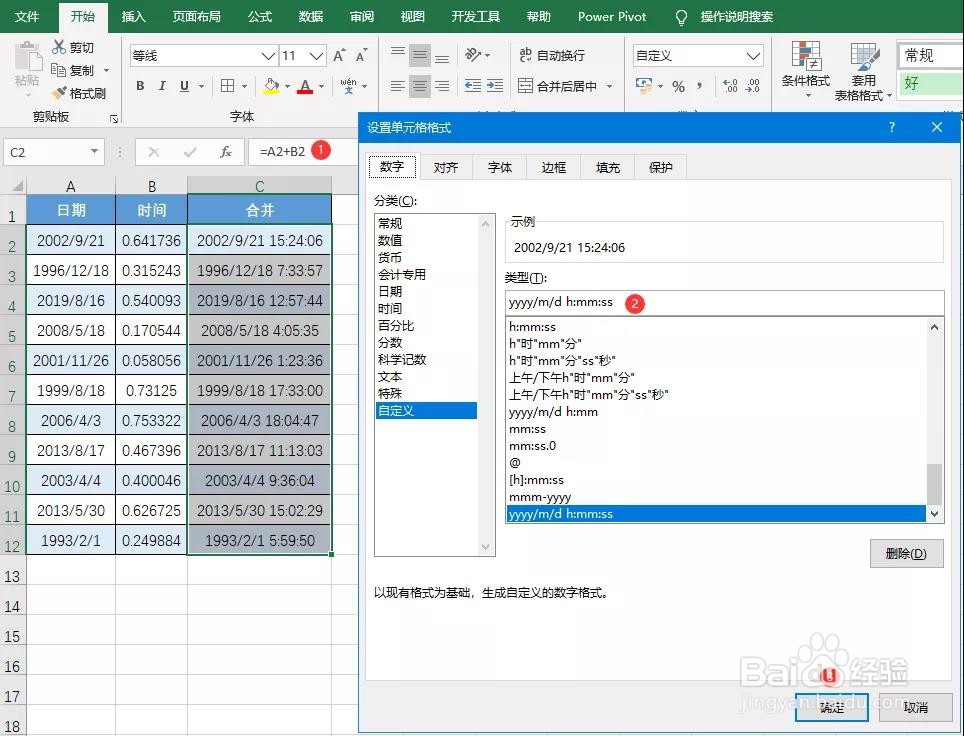This screenshot has width=964, height=736.
Task: Click the 确定 OK button
Action: tap(831, 708)
